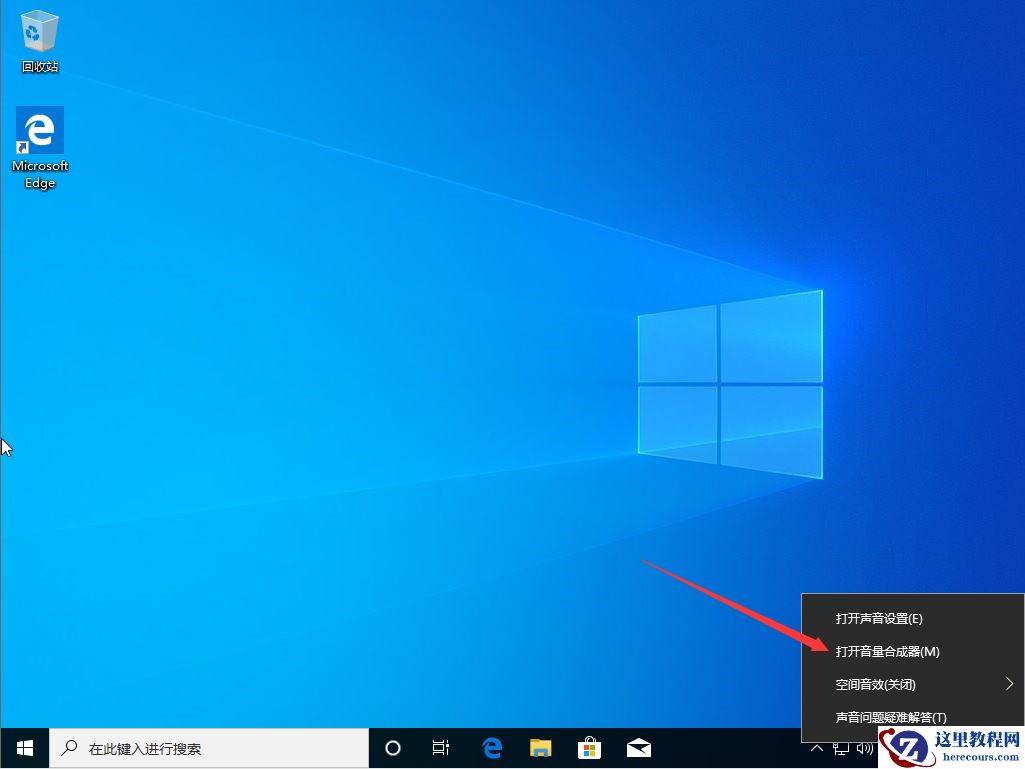Open Task View from the taskbar

[x=441, y=747]
